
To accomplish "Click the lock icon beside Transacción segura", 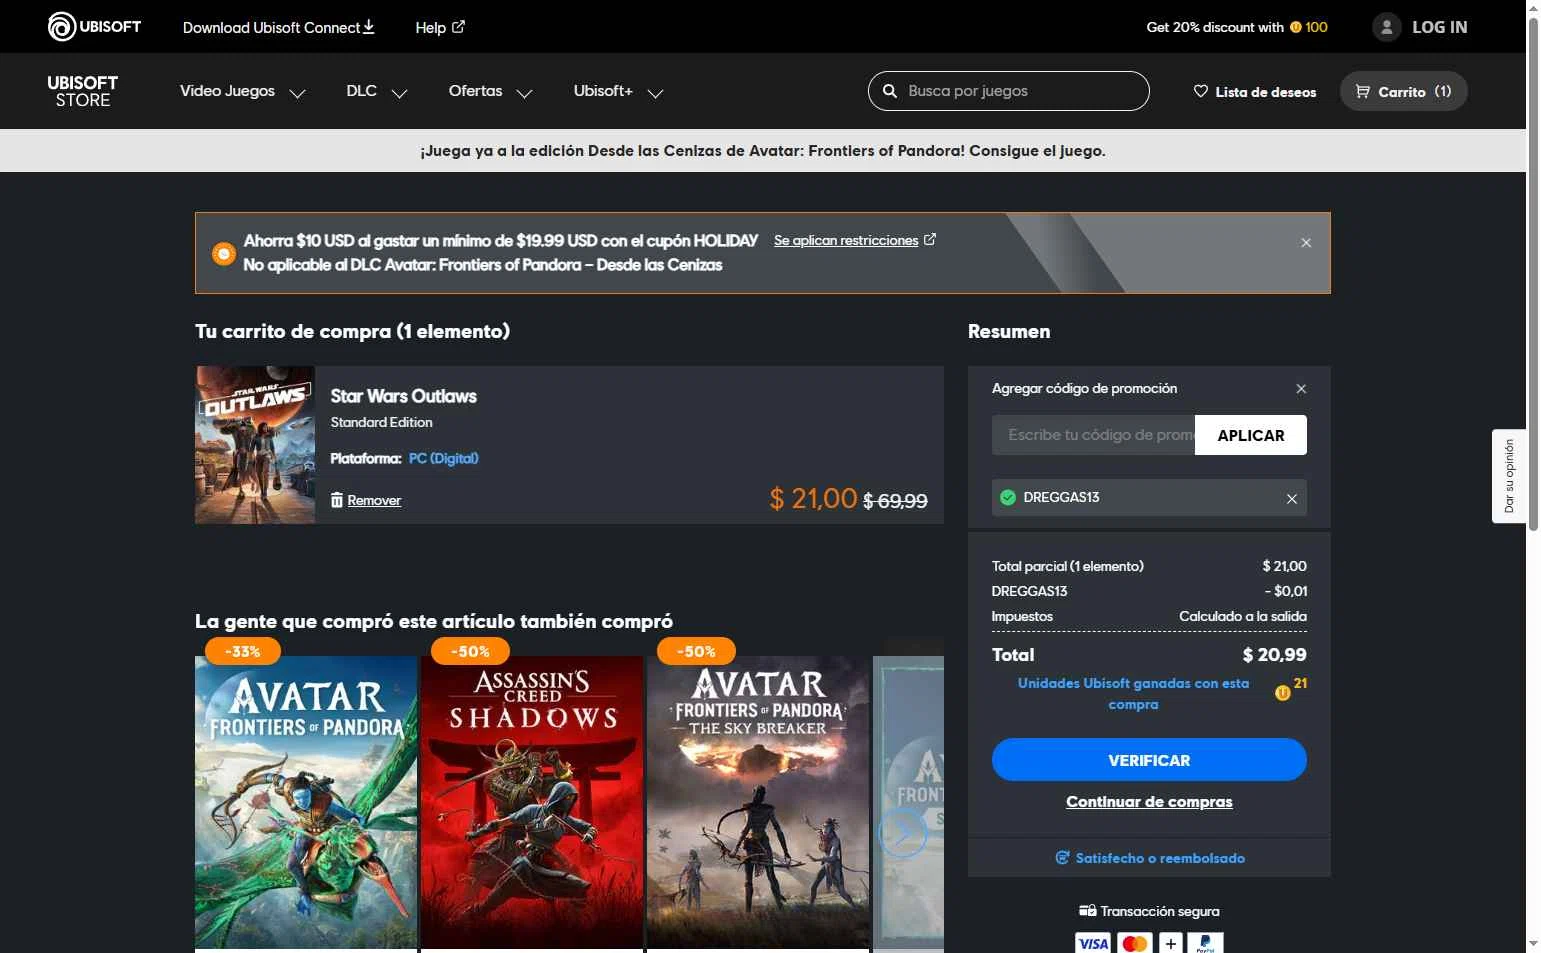I will [1087, 911].
